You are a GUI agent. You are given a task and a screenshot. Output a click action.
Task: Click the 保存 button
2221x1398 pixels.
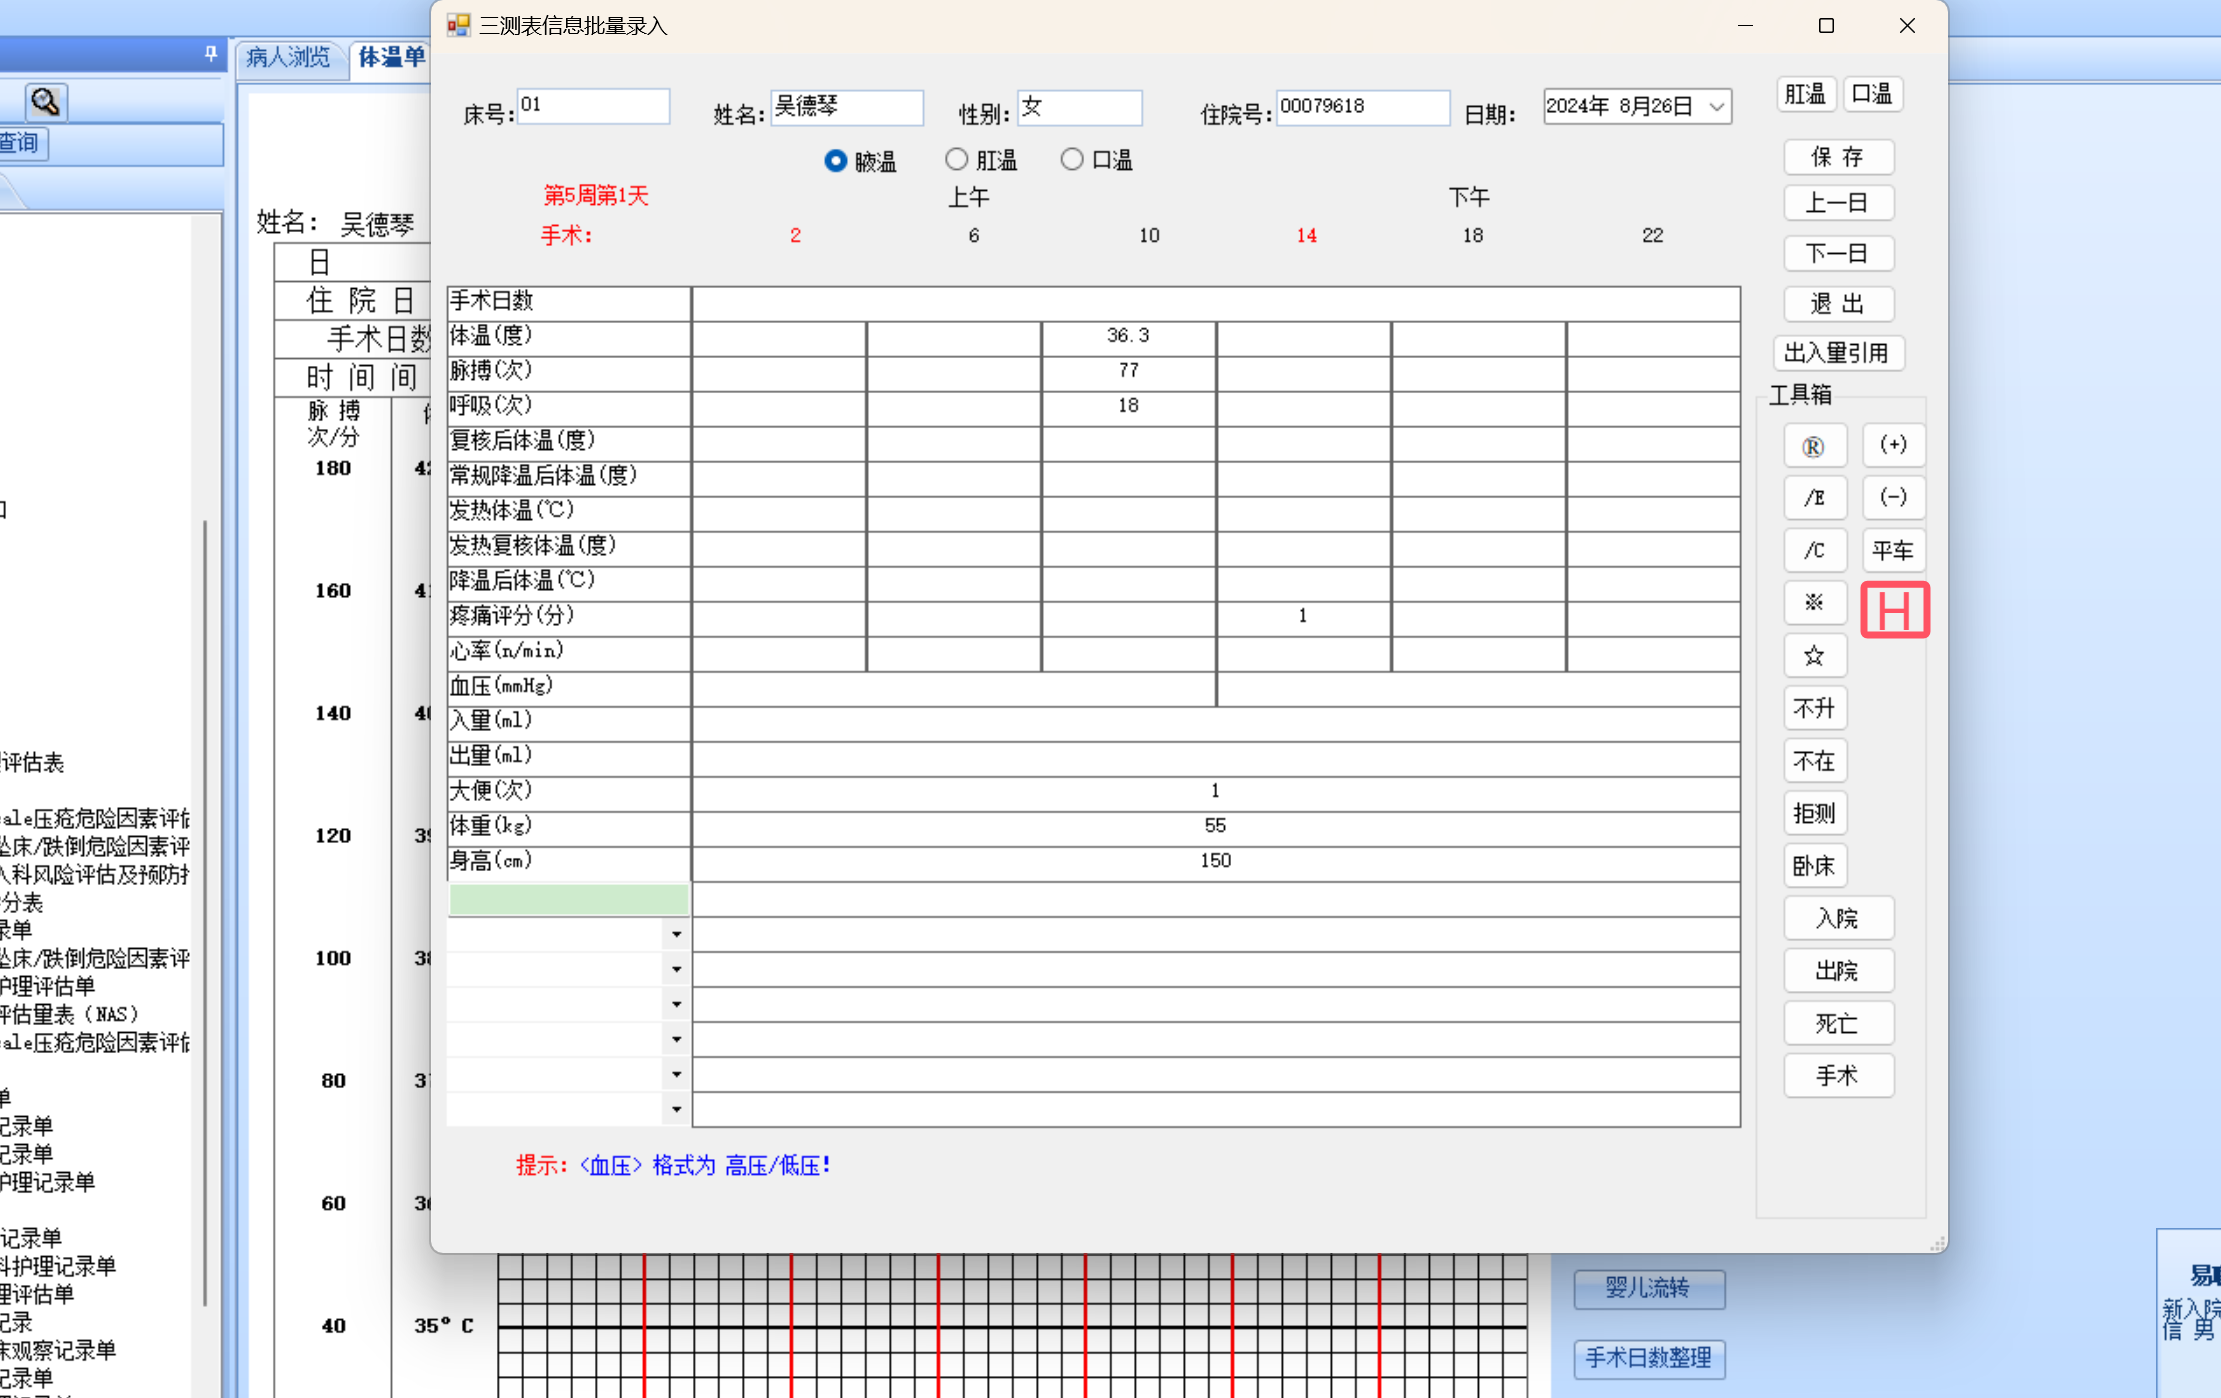[1837, 157]
